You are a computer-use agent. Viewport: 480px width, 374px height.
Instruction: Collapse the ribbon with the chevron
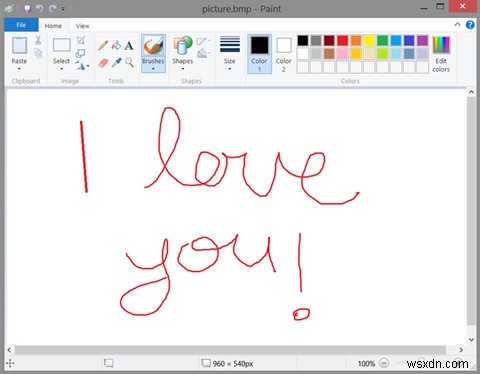[x=458, y=24]
